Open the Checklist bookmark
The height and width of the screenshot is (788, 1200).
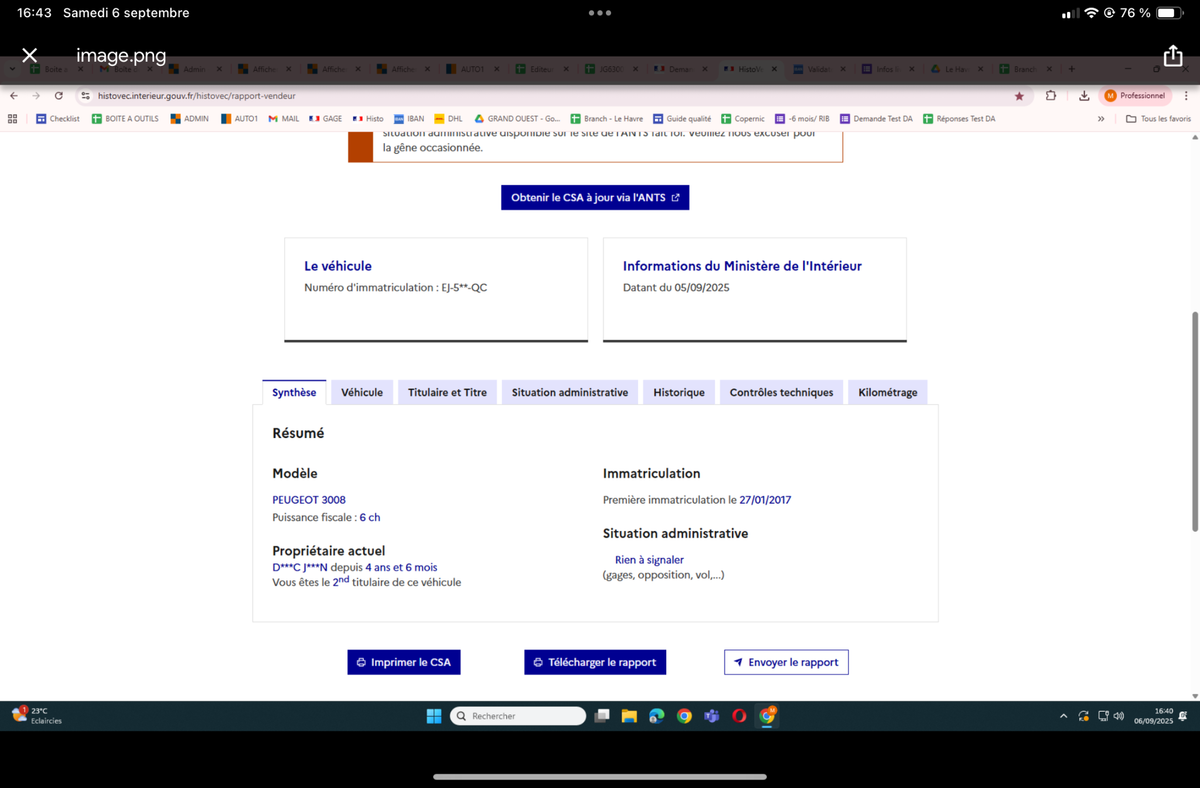click(58, 118)
